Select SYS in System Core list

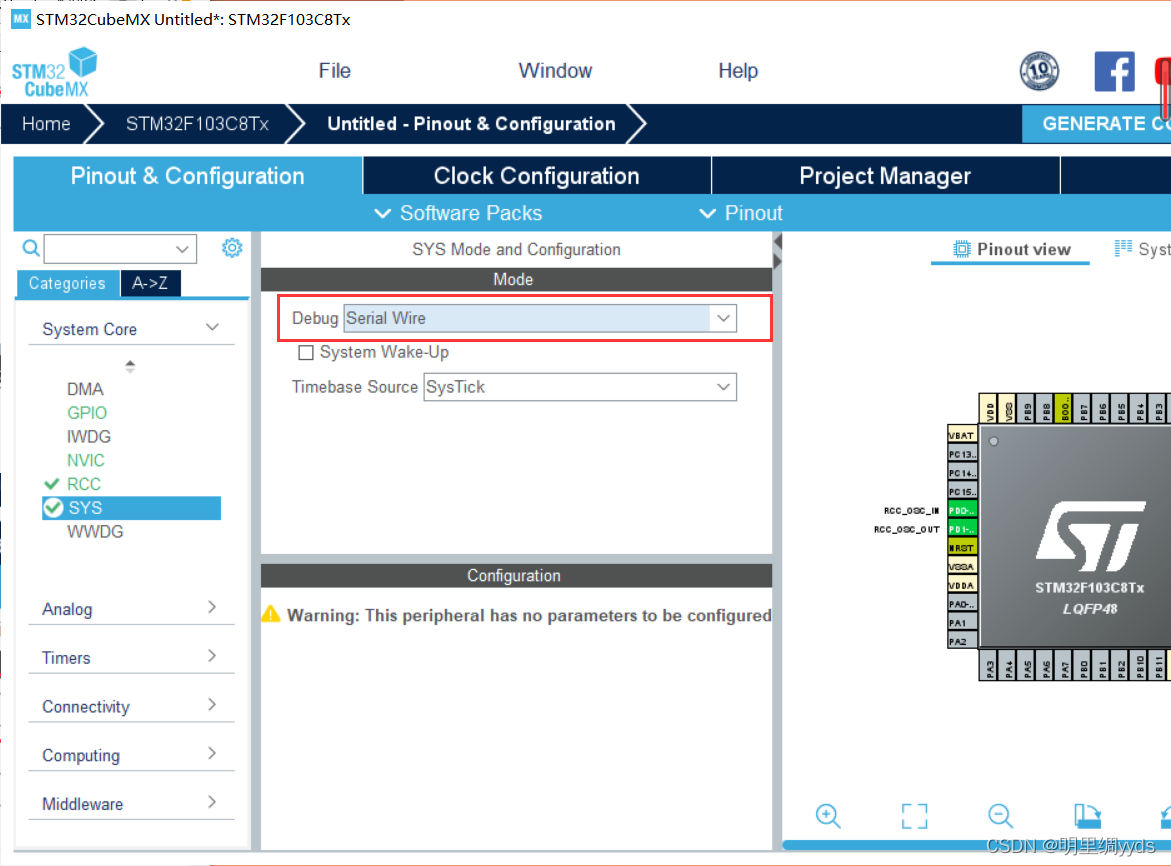(x=131, y=508)
